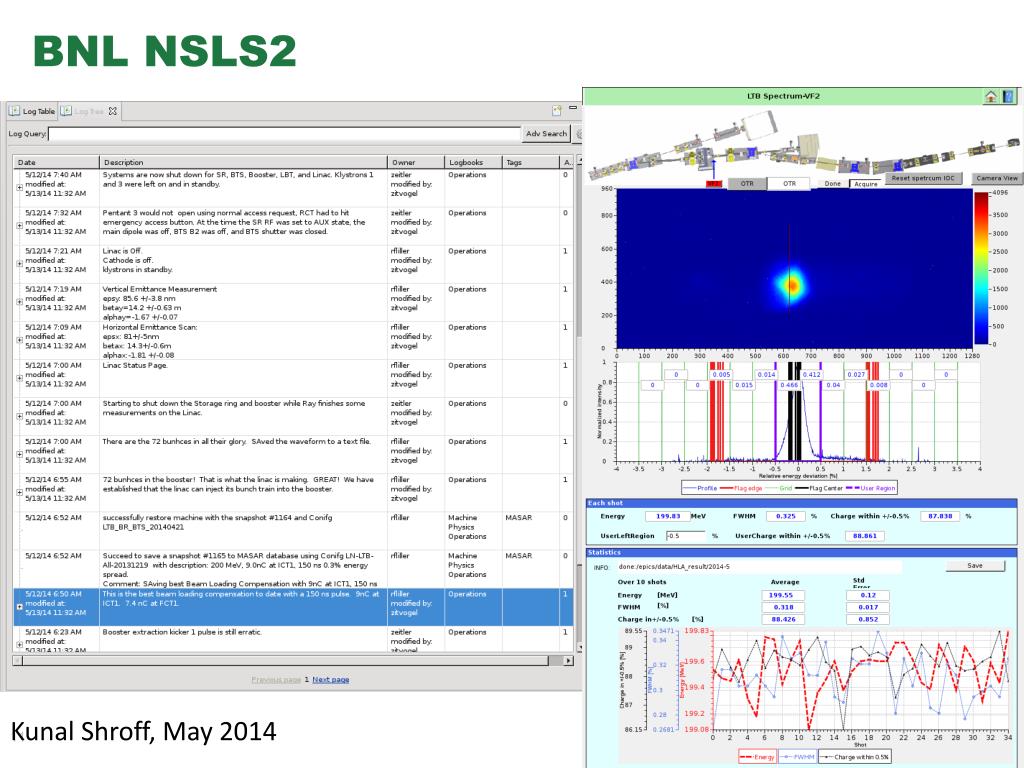Image resolution: width=1024 pixels, height=768 pixels.
Task: Select the Charge within 0.5% legend entry
Action: point(854,757)
